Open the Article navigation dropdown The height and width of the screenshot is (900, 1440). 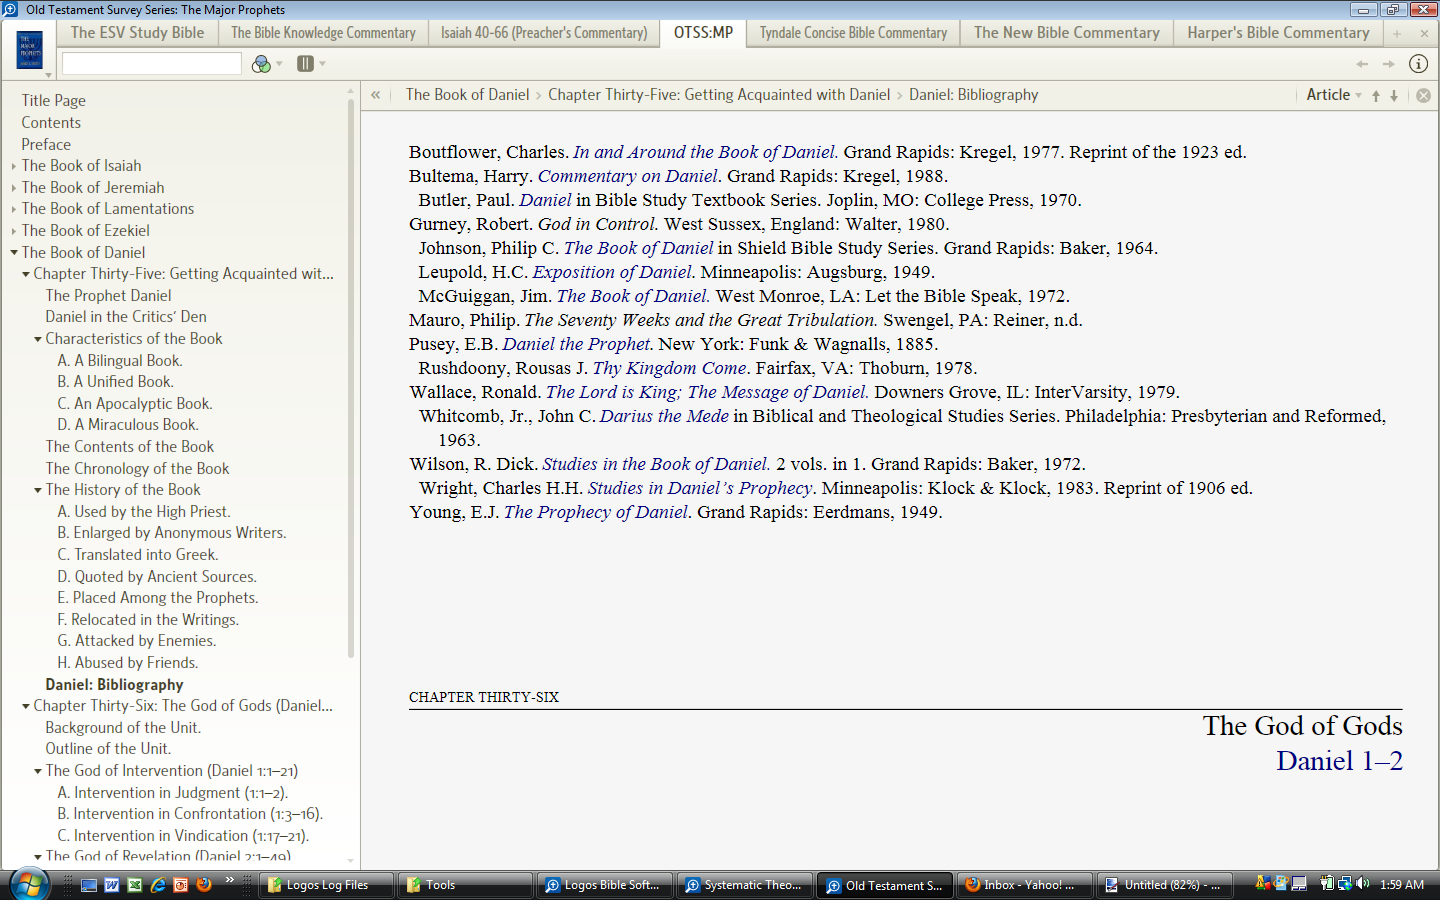[x=1334, y=95]
